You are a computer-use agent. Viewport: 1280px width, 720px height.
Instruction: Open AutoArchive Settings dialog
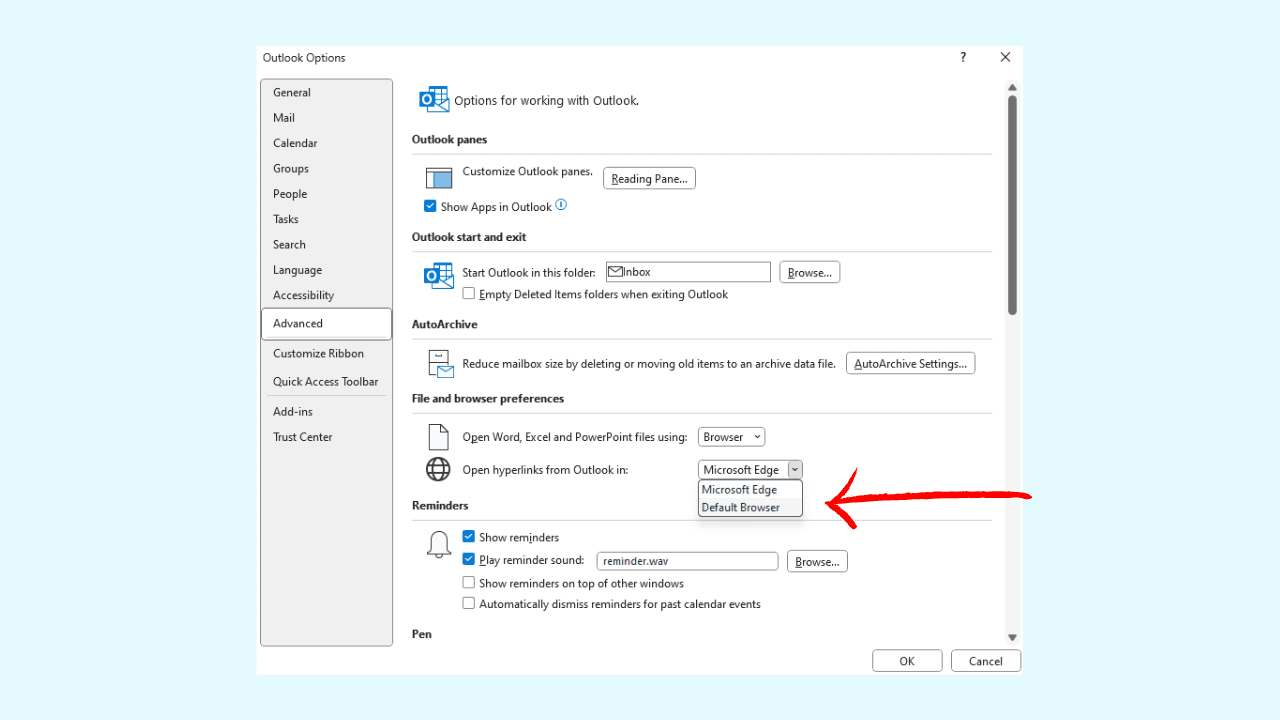tap(910, 364)
